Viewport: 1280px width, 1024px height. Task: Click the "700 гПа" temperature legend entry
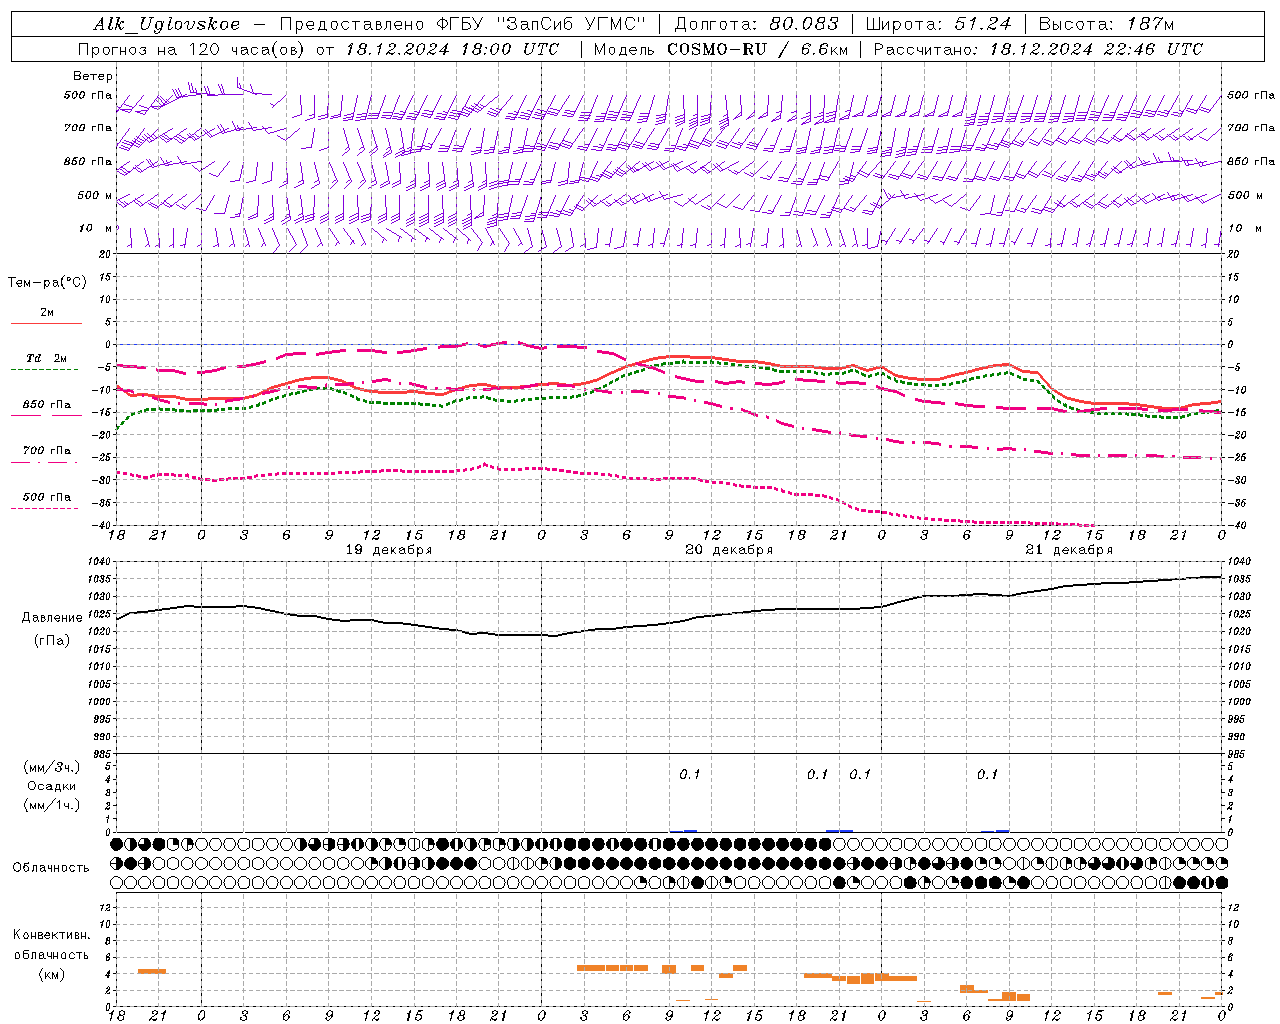[47, 450]
